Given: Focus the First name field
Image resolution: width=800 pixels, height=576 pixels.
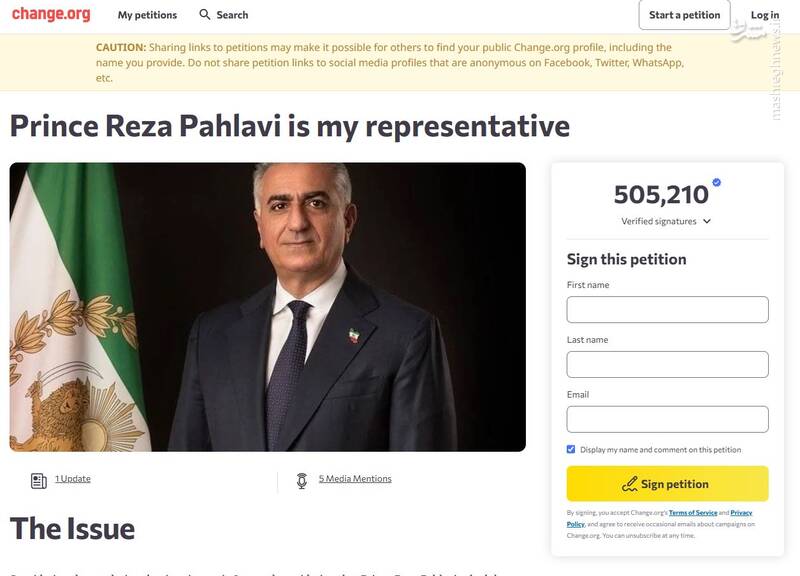Looking at the screenshot, I should point(667,310).
